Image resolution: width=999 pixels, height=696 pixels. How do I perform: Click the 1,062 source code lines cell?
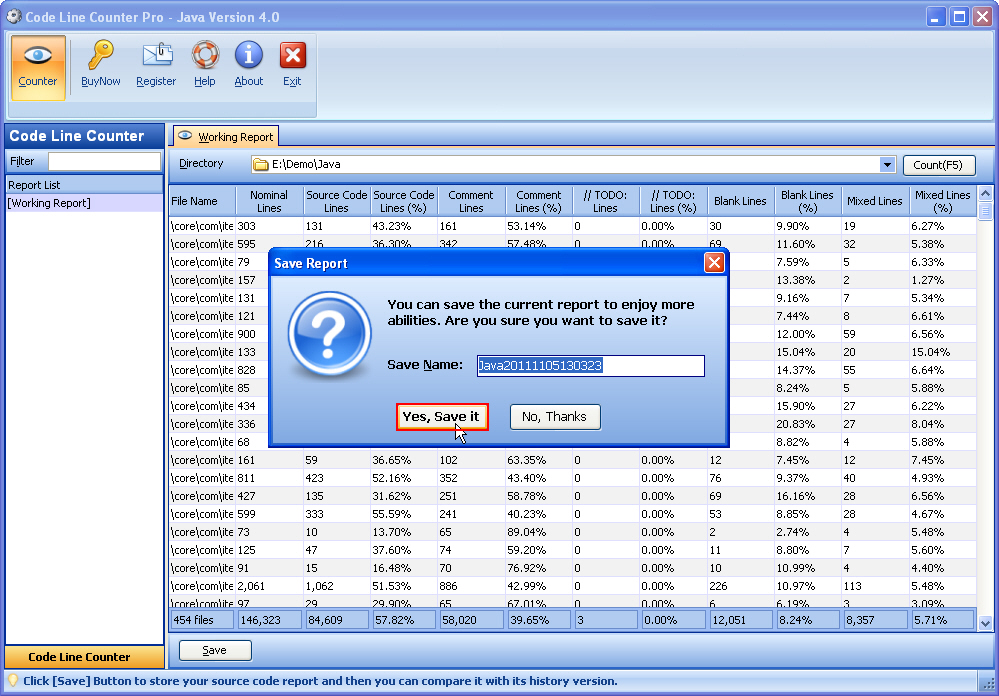click(336, 586)
